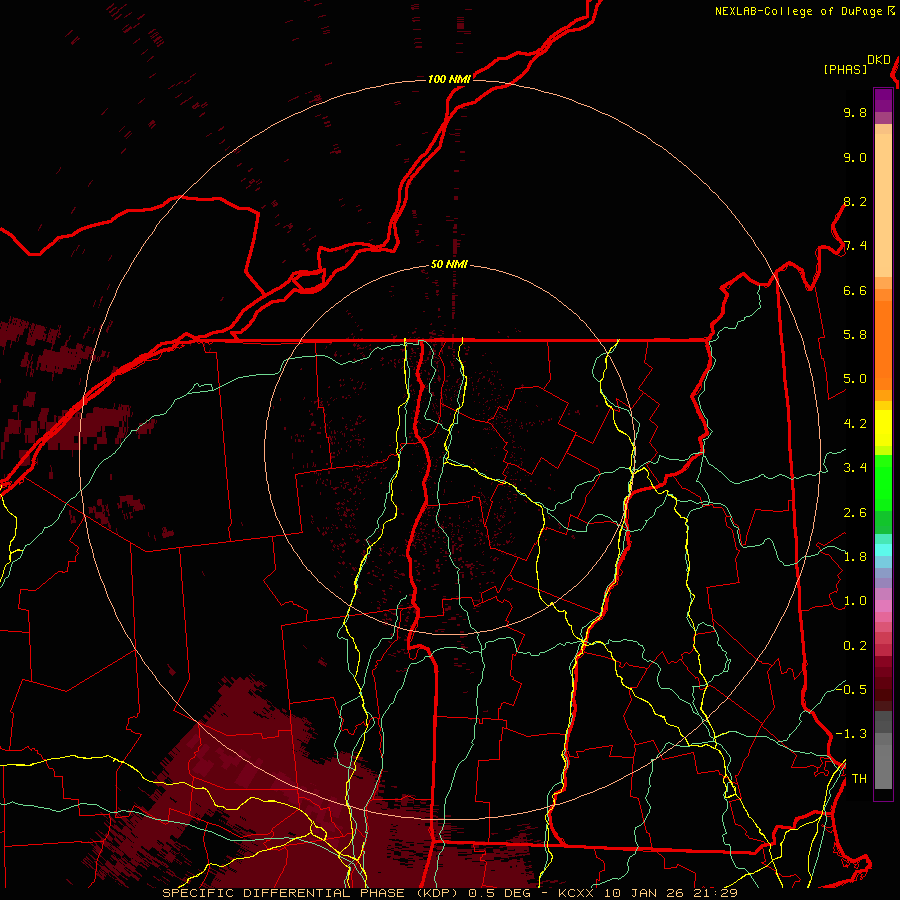
Task: Click the -0.5 scale value
Action: [851, 689]
